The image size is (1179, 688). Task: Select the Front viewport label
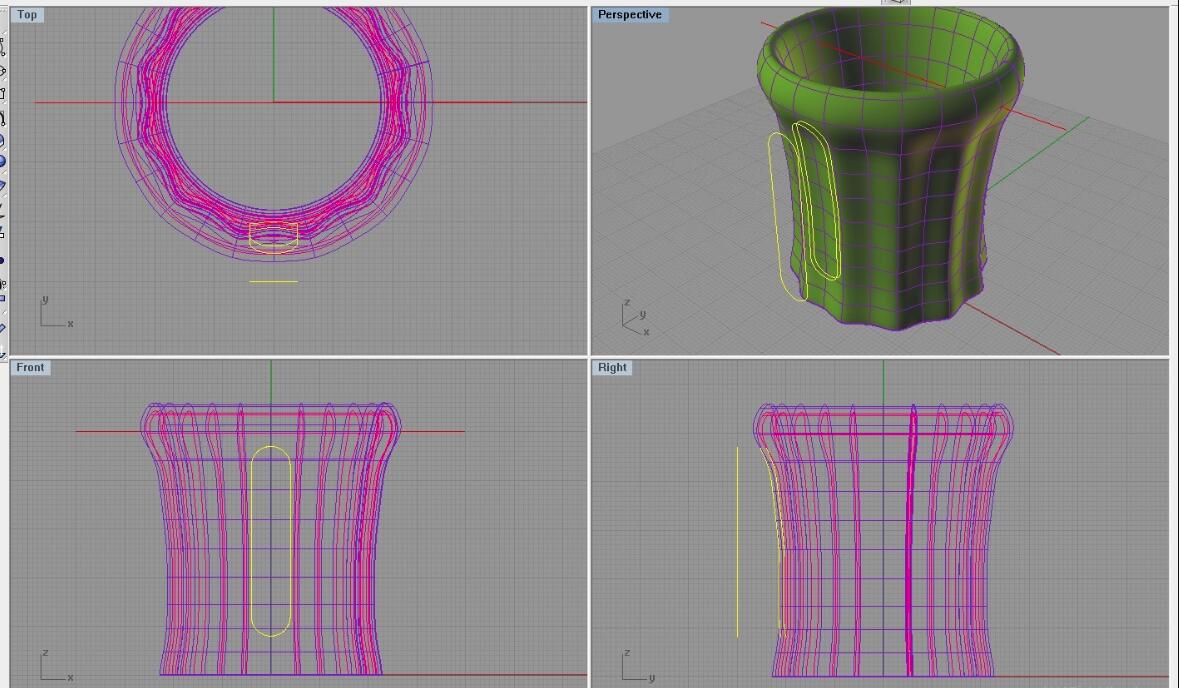(30, 367)
